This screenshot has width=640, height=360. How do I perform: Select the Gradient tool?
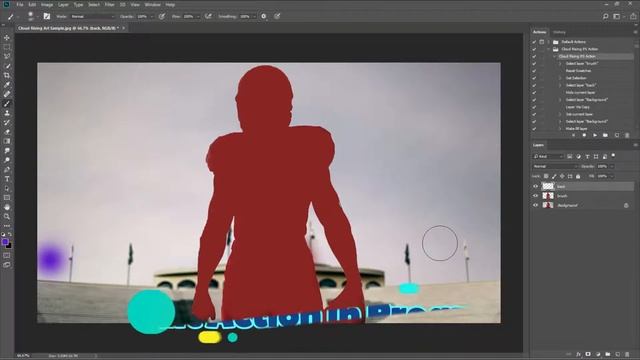(7, 141)
